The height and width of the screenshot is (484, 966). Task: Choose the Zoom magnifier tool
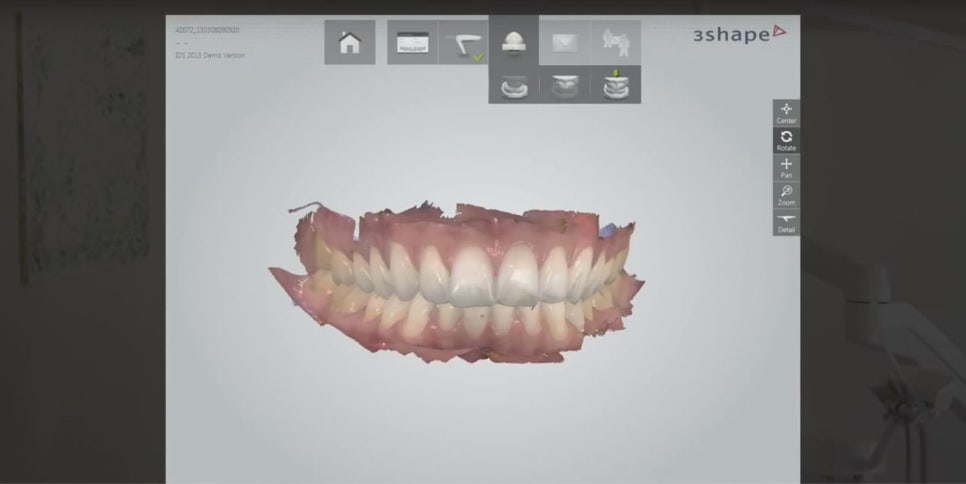786,195
